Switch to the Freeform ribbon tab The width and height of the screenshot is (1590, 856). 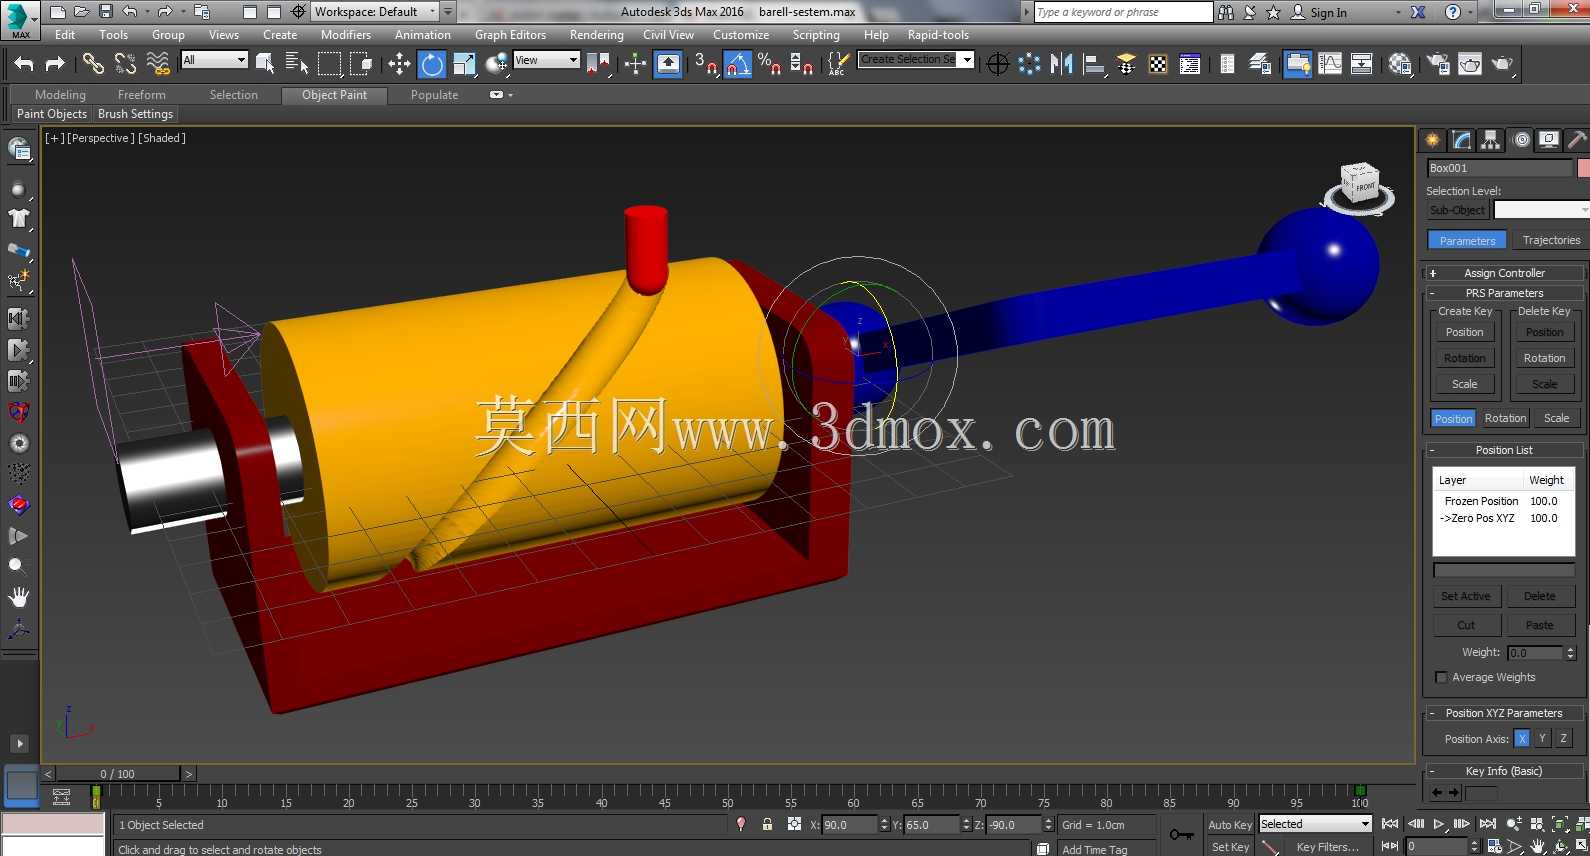[142, 95]
